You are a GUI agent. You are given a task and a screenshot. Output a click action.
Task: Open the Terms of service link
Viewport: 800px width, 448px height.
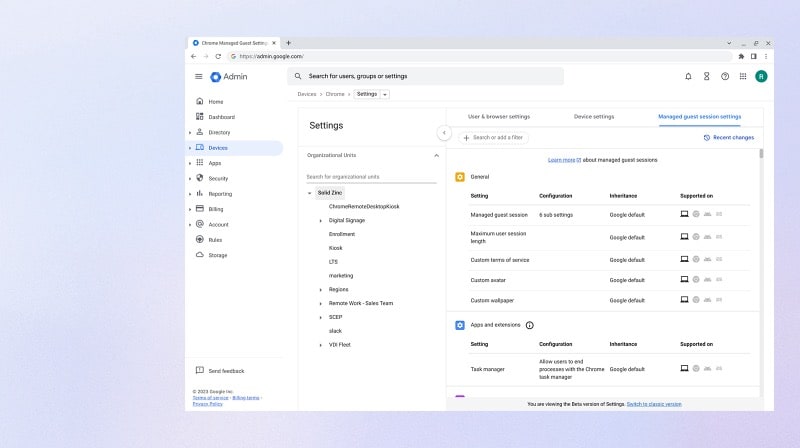tap(210, 398)
